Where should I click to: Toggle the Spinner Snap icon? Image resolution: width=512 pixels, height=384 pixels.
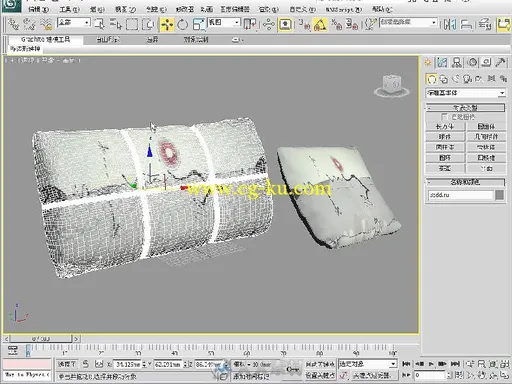pyautogui.click(x=352, y=24)
